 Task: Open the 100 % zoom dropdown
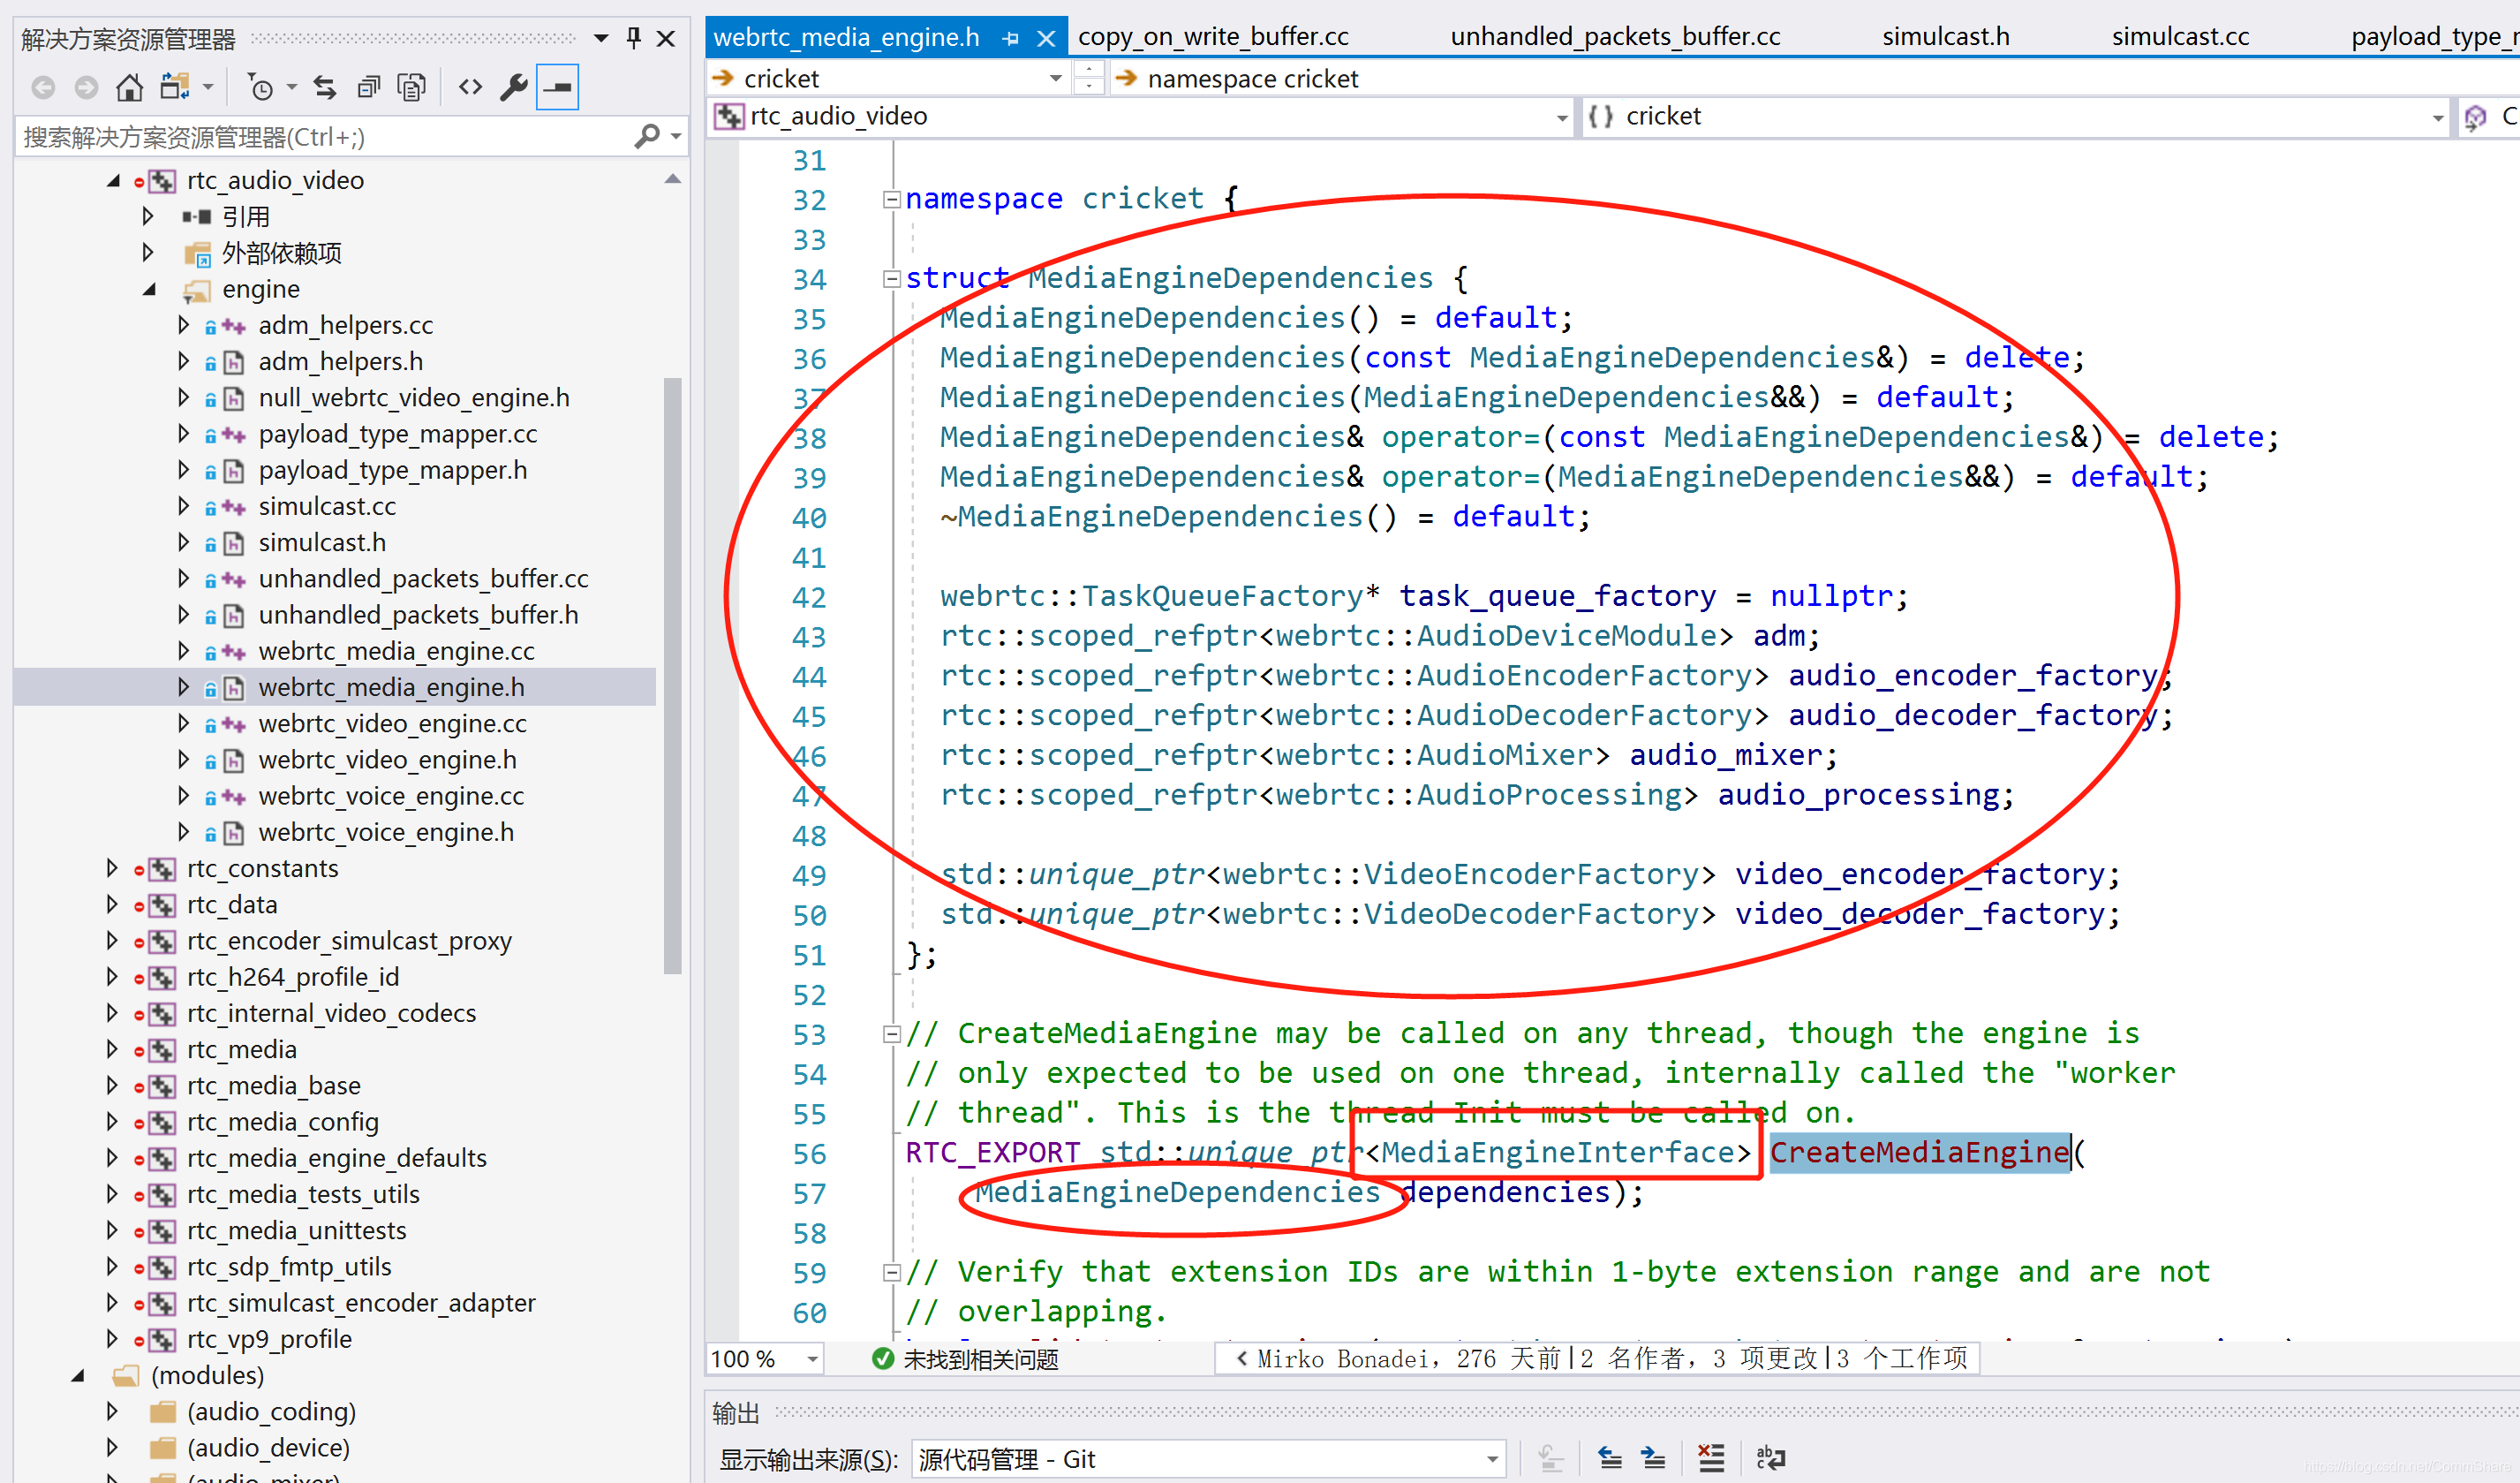[x=812, y=1359]
